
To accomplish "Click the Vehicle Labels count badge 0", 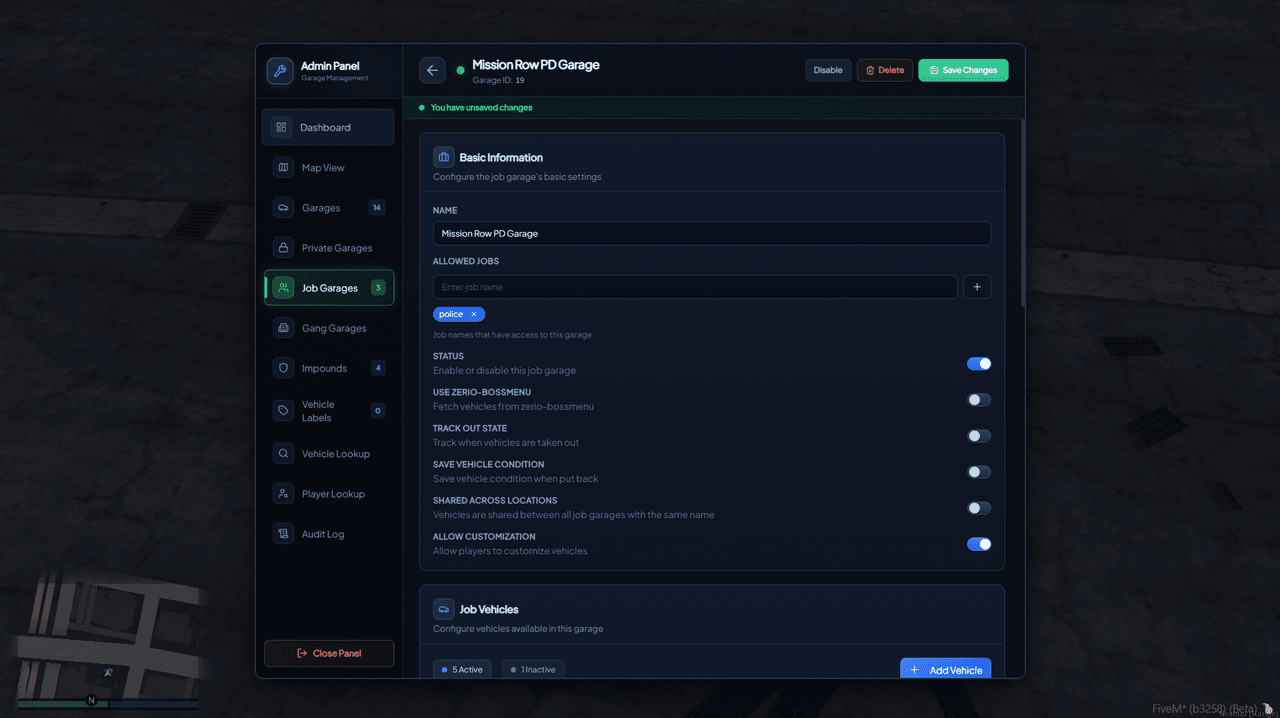I will pyautogui.click(x=378, y=411).
